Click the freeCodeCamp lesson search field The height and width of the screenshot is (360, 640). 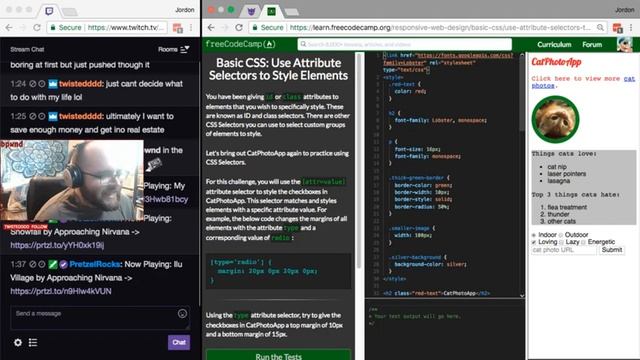point(404,44)
